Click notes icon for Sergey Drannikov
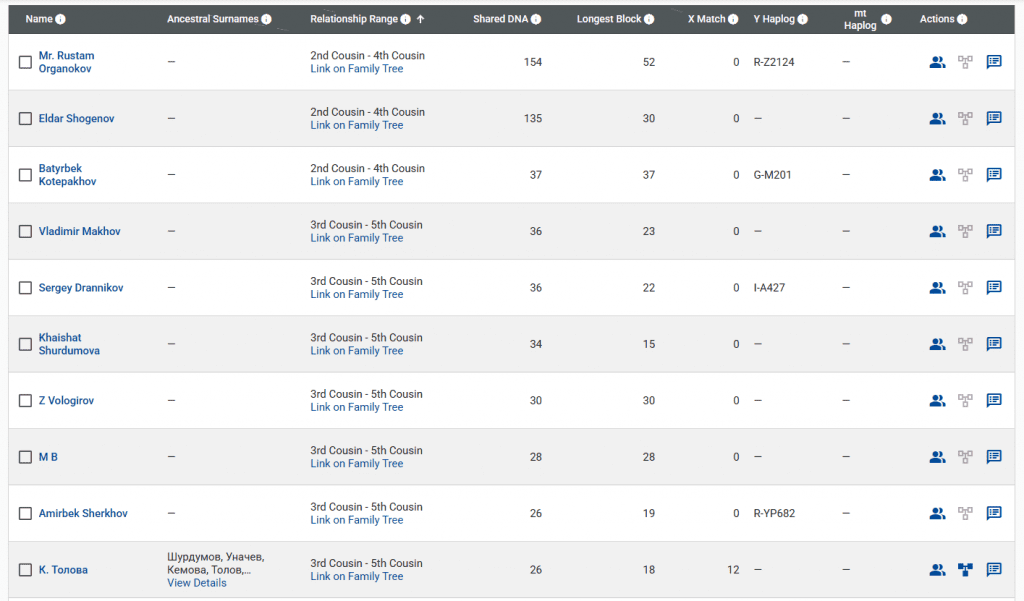1024x601 pixels. tap(994, 288)
